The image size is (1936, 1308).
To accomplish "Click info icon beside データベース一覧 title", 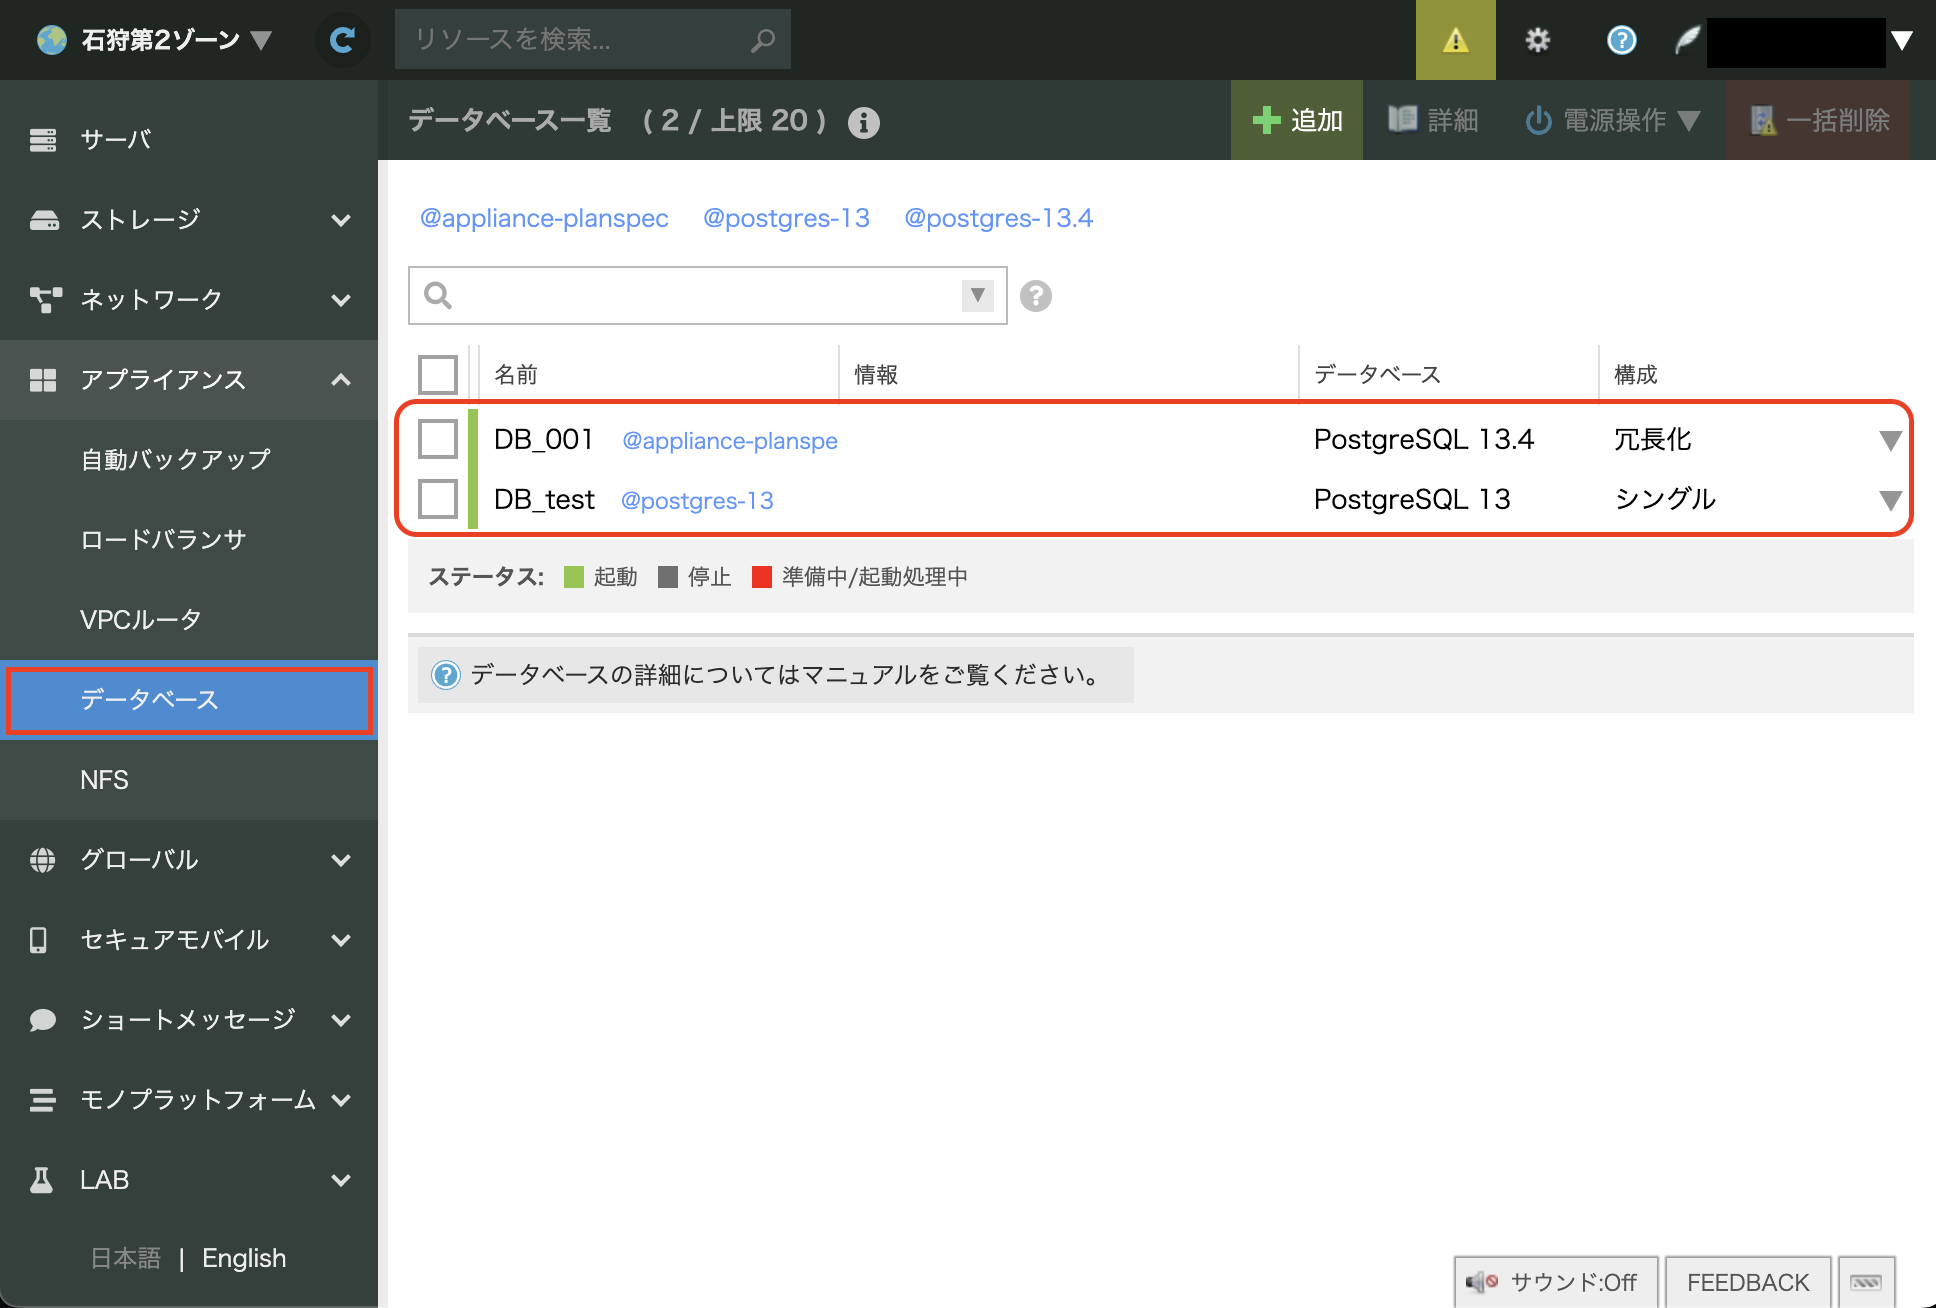I will click(863, 122).
